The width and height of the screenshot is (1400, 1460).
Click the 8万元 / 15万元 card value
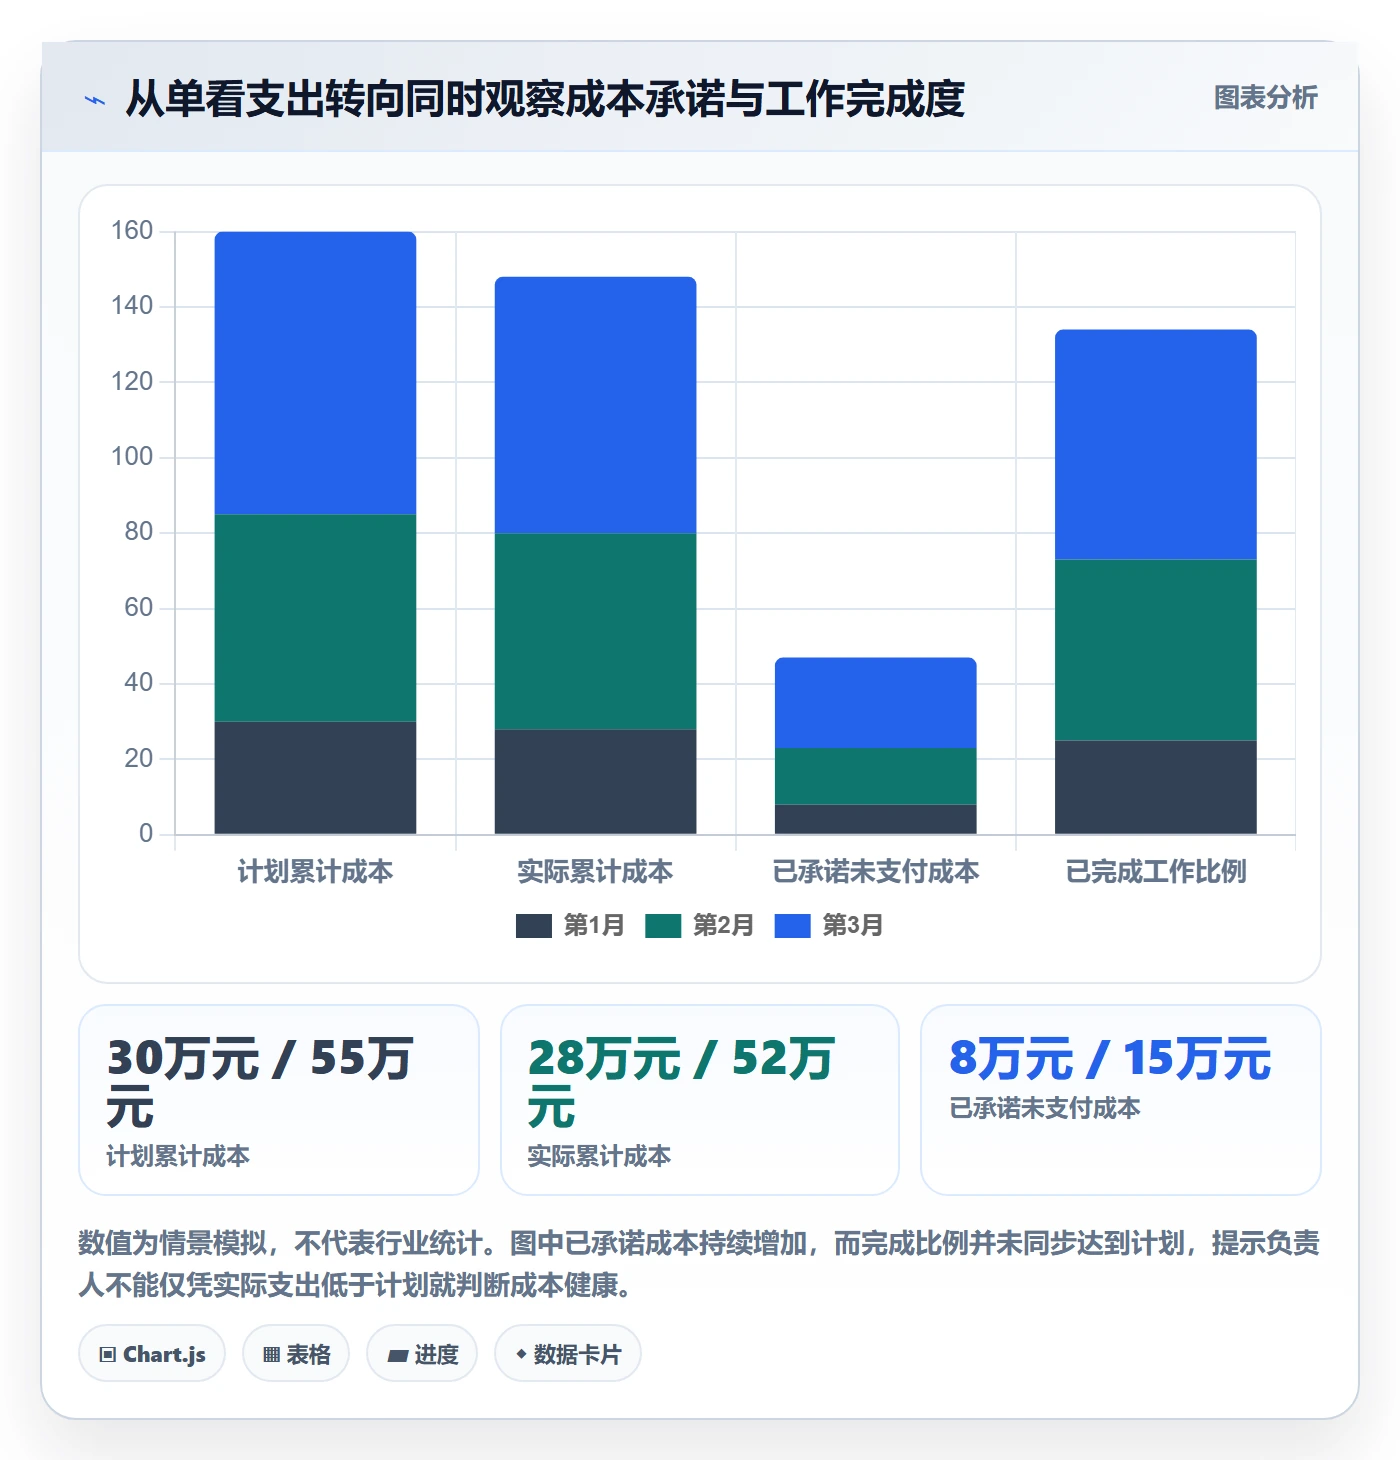1110,1059
